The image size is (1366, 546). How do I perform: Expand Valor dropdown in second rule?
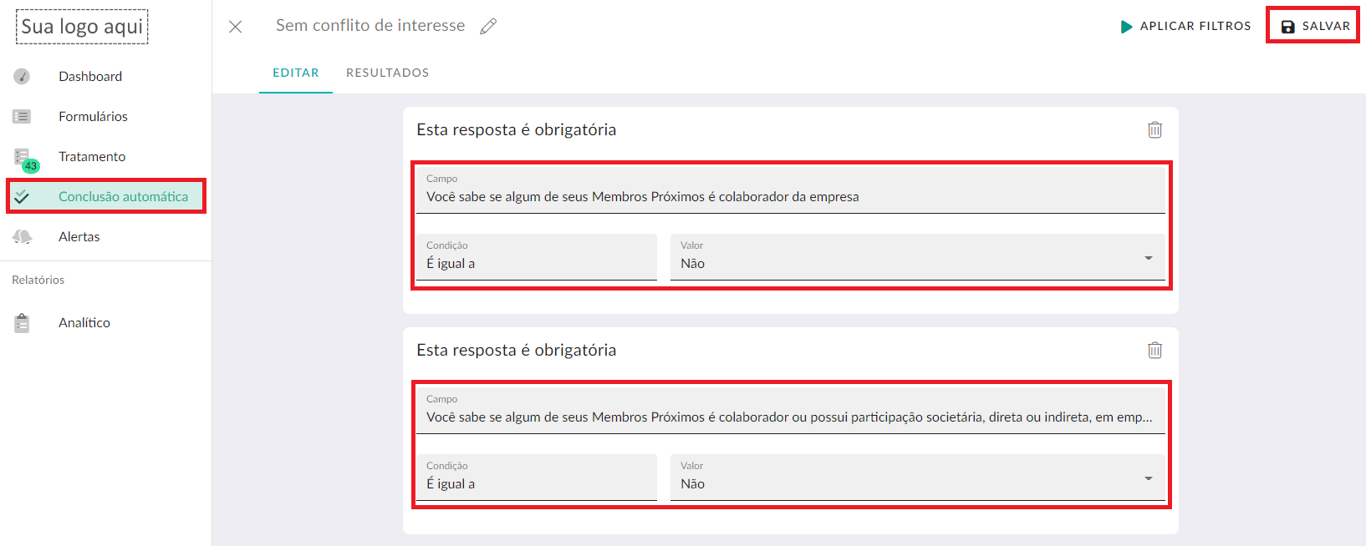(1147, 479)
